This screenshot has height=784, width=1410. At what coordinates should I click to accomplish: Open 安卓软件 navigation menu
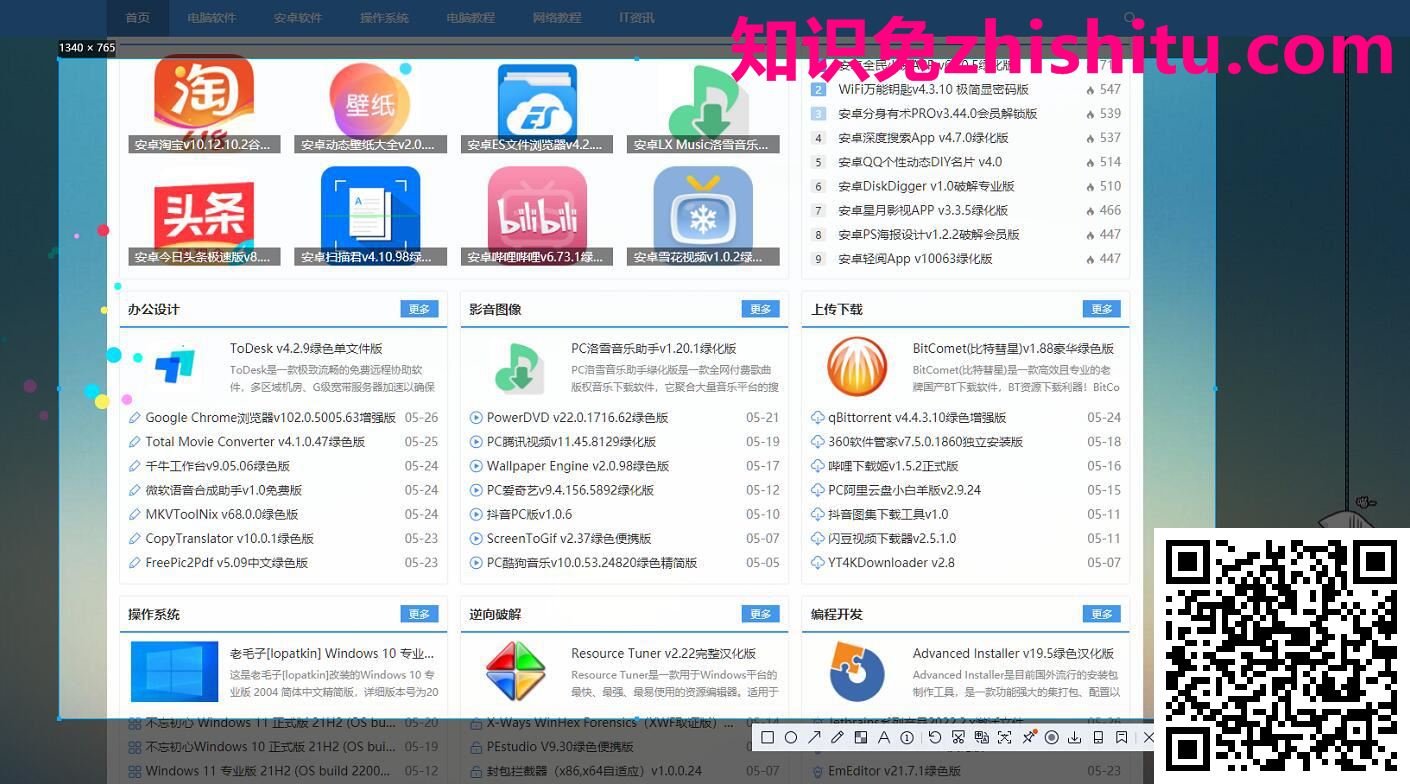point(298,18)
